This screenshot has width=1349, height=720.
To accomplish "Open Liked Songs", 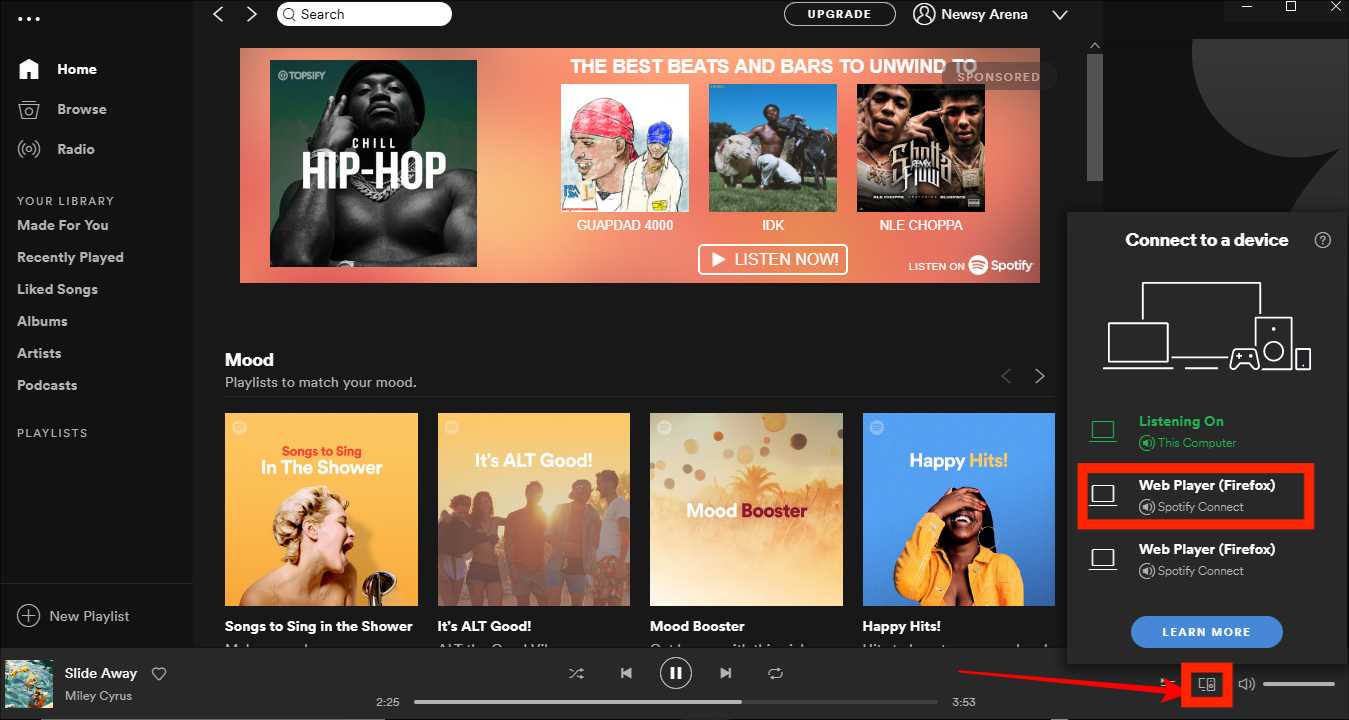I will click(x=57, y=289).
